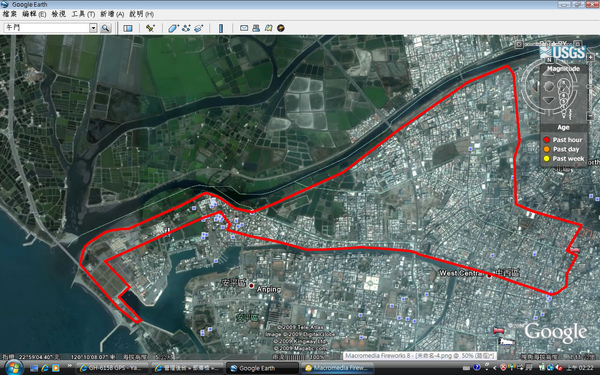Click the zoom in plus button
This screenshot has width=600, height=375.
(590, 57)
